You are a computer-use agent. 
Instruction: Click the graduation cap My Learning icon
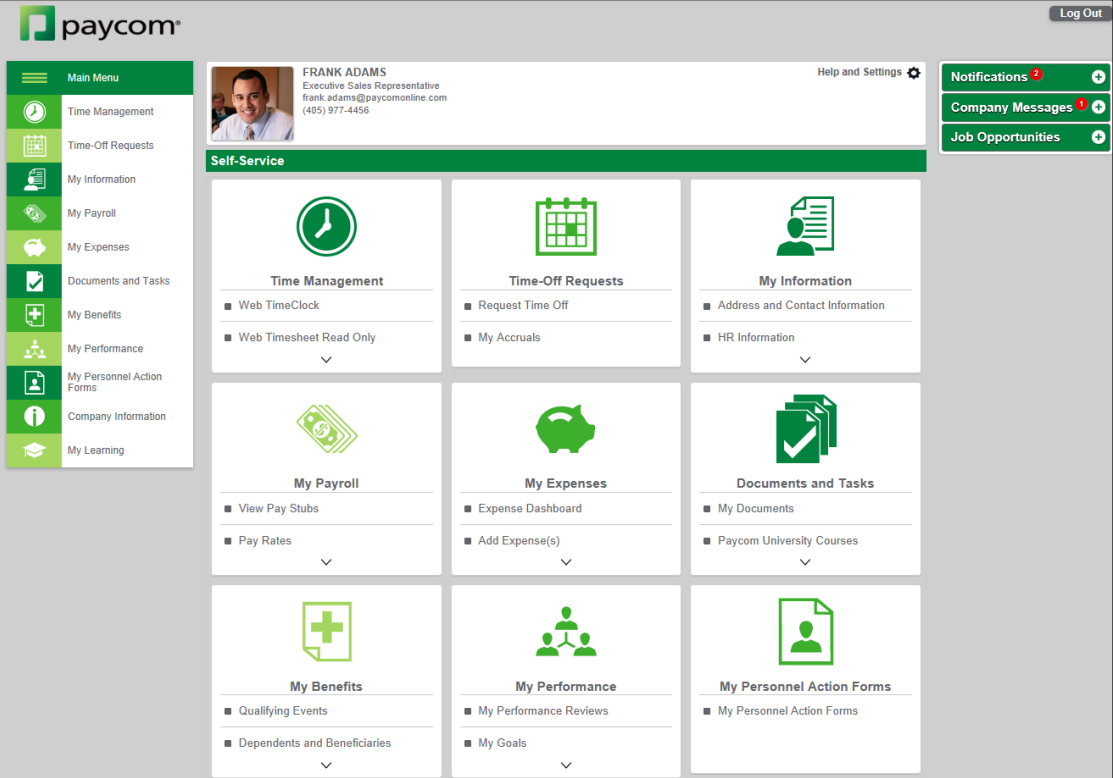coord(34,451)
